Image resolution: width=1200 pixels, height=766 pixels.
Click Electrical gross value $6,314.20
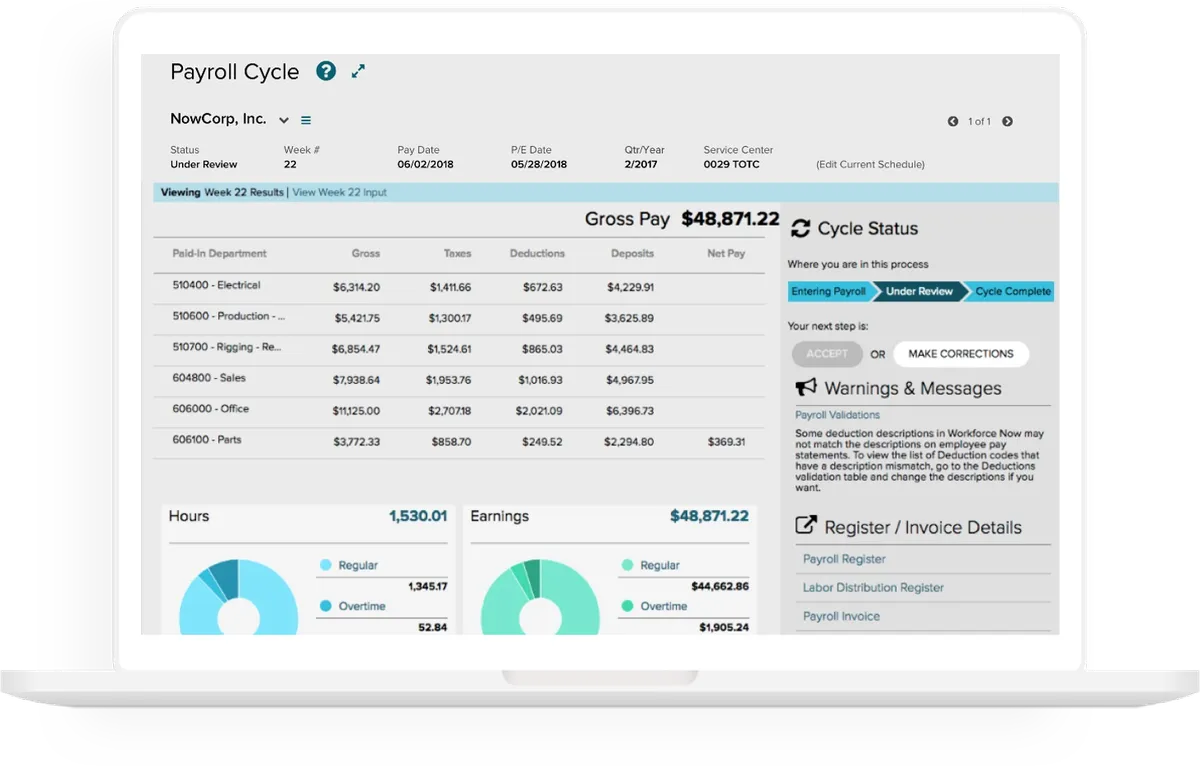pyautogui.click(x=356, y=288)
